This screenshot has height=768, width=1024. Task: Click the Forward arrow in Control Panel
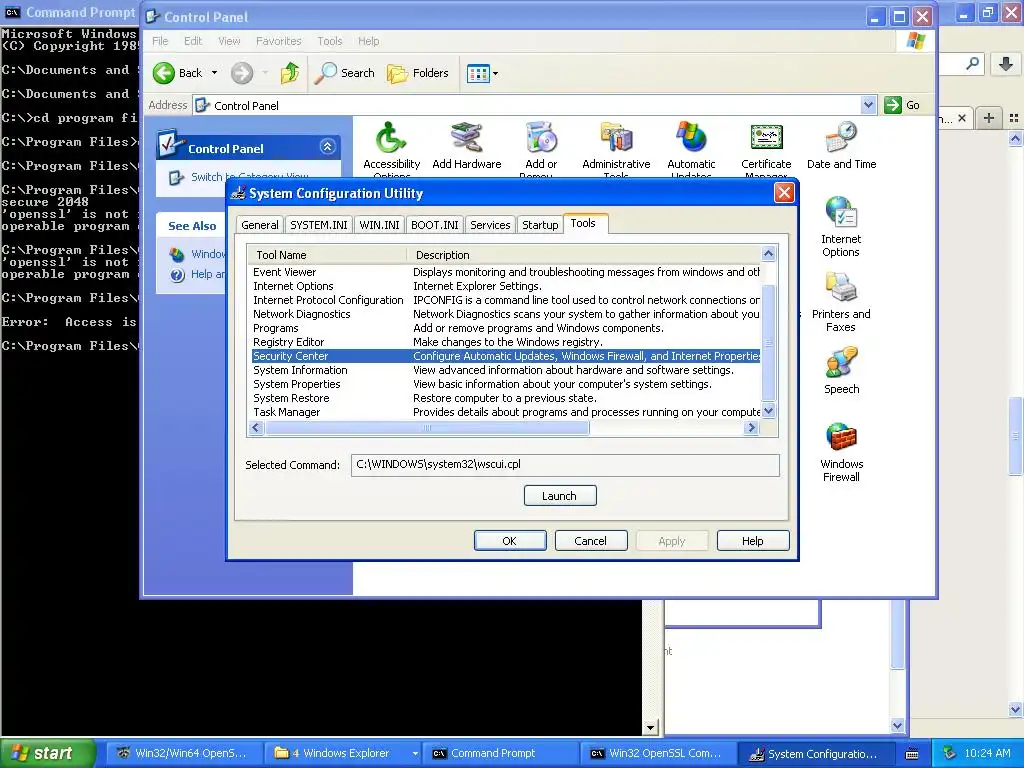coord(242,73)
